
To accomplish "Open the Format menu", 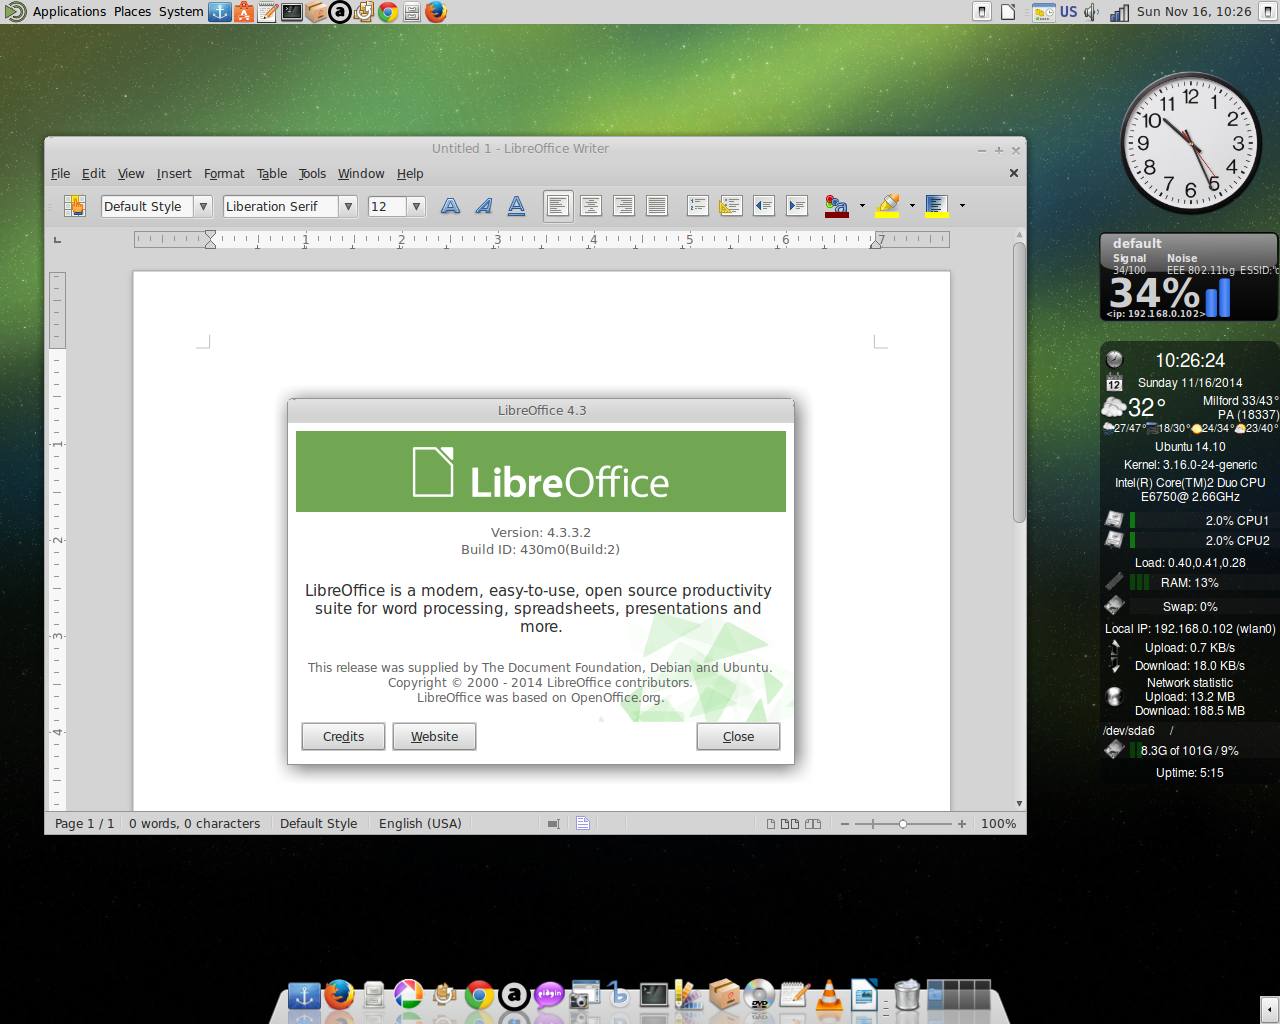I will coord(224,174).
